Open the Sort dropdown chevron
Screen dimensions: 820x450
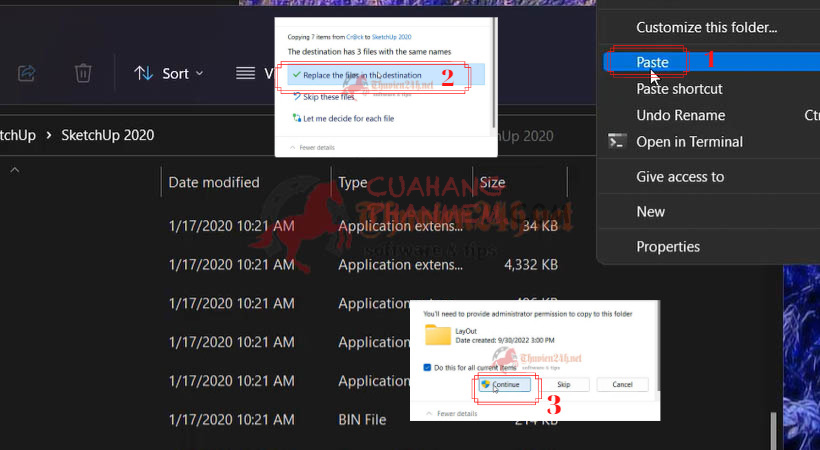[199, 74]
